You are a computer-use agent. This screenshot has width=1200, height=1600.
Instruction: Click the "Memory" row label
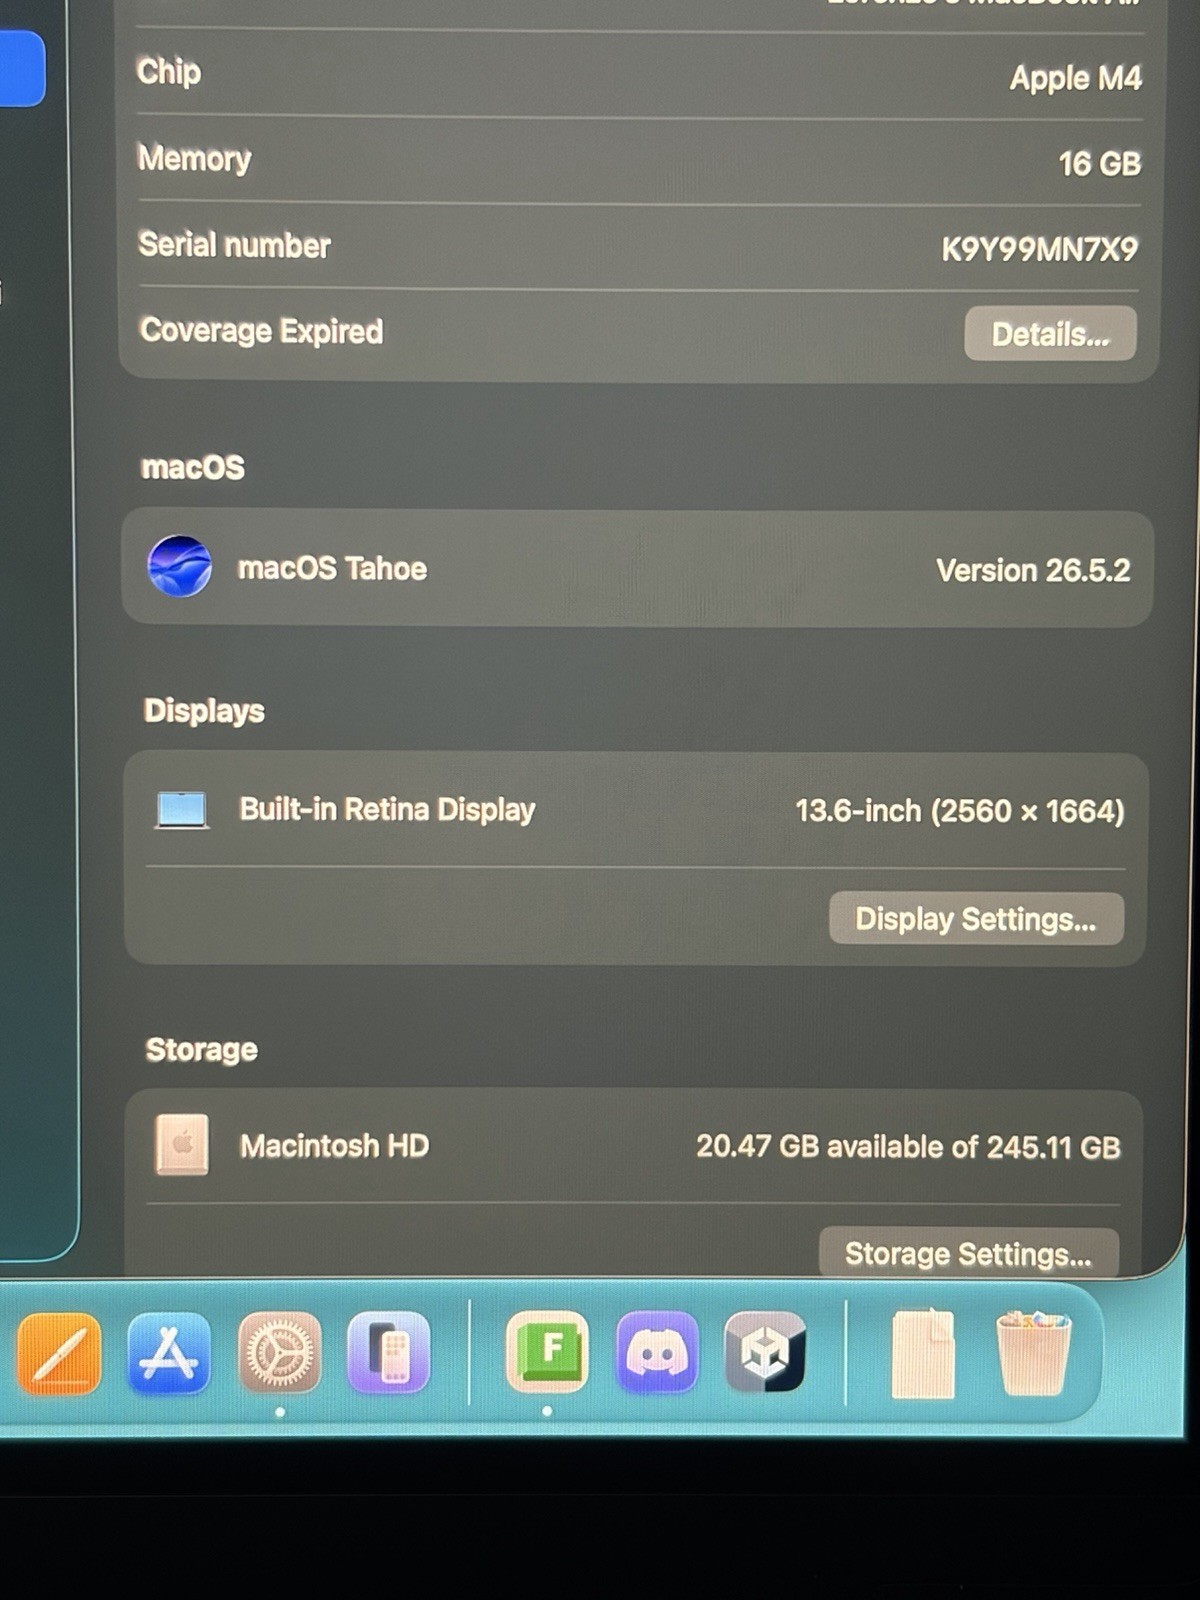pyautogui.click(x=194, y=158)
